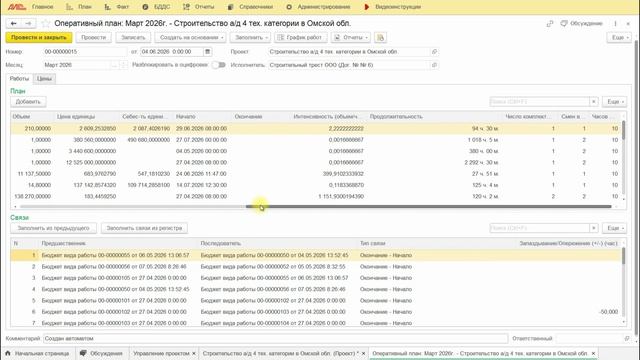Go to the Начальная страница tab

pos(38,353)
